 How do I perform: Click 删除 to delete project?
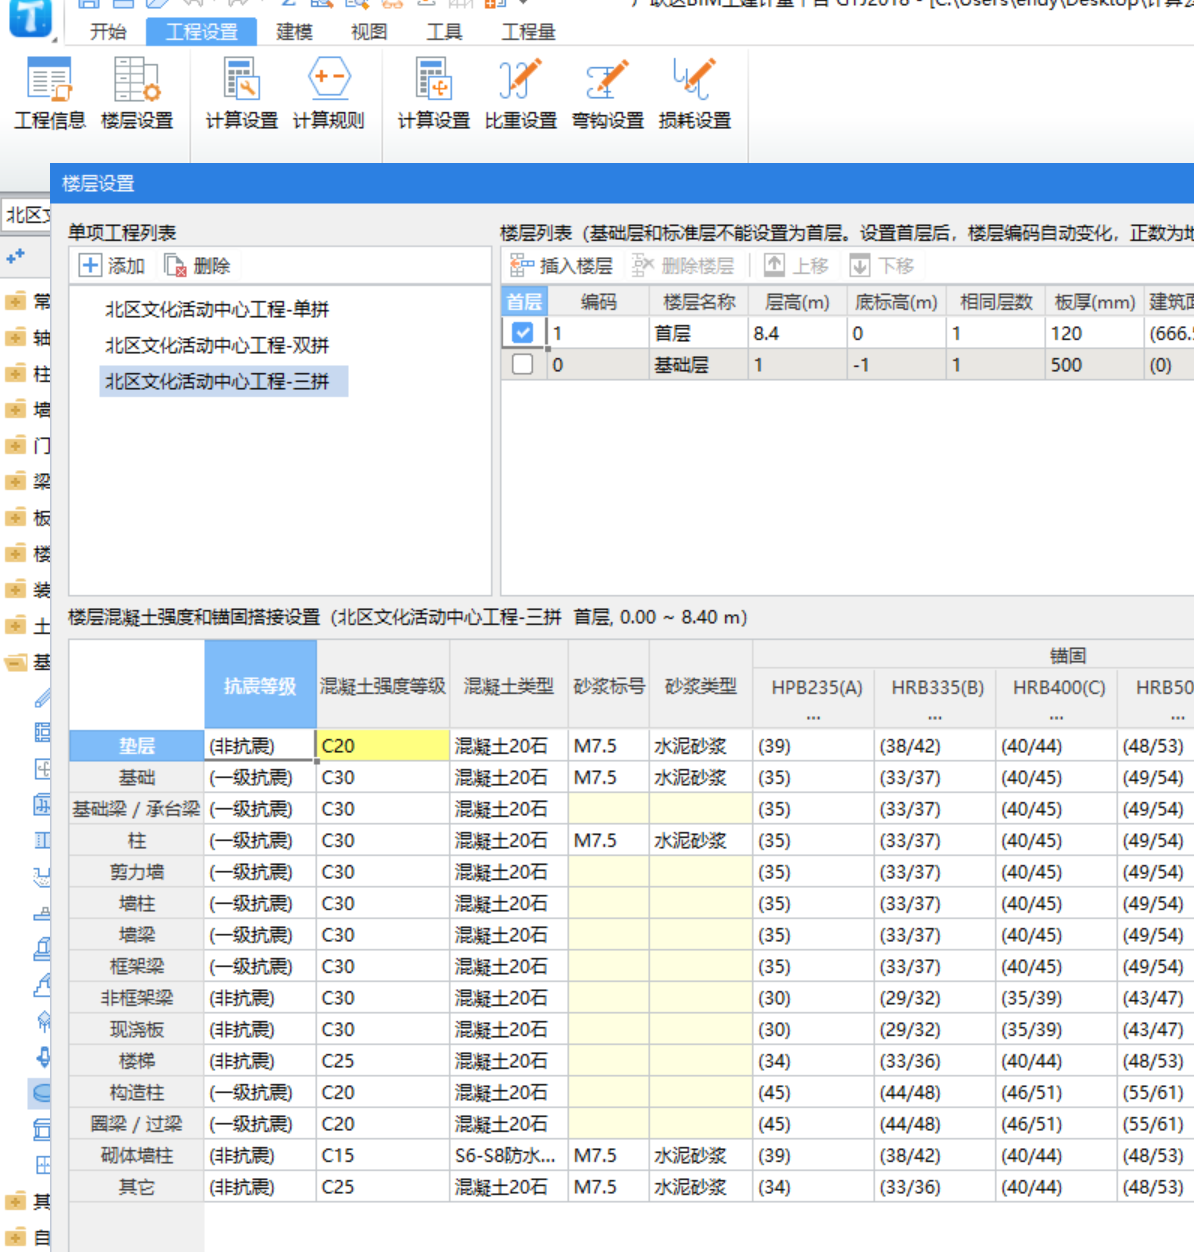197,266
